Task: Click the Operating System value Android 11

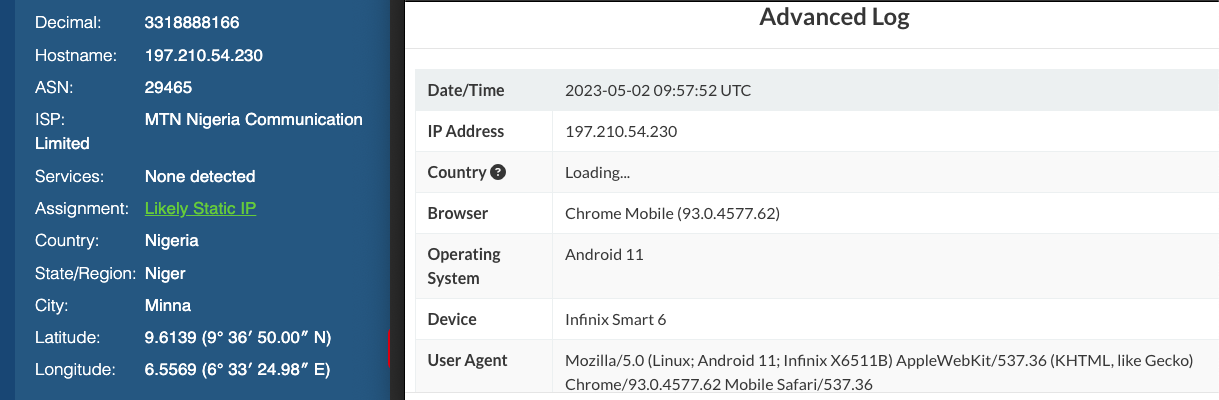Action: 604,254
